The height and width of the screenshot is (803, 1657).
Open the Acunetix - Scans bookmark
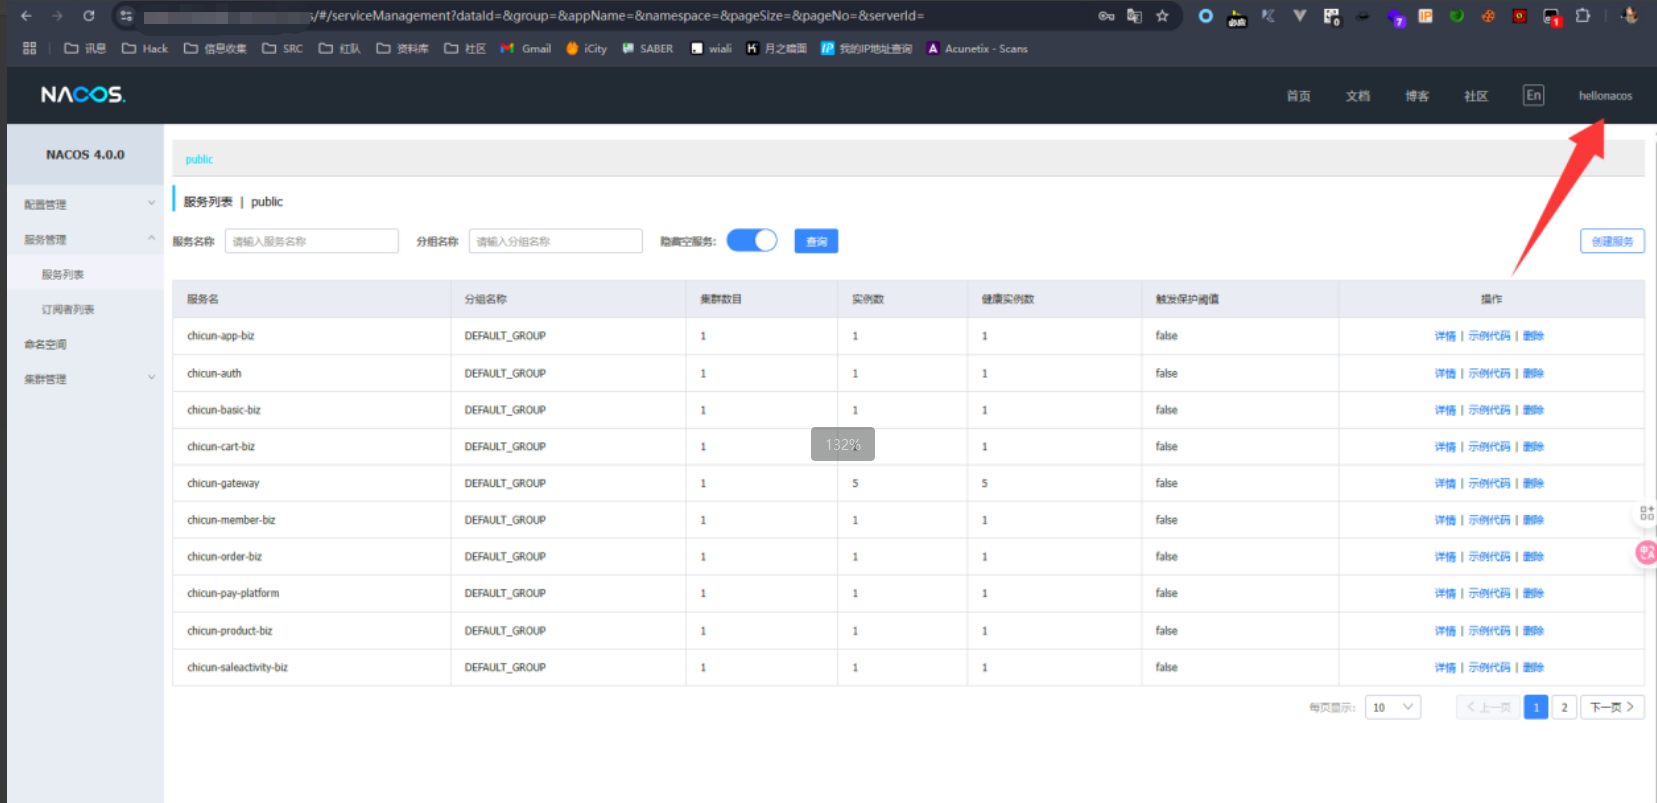click(x=977, y=48)
